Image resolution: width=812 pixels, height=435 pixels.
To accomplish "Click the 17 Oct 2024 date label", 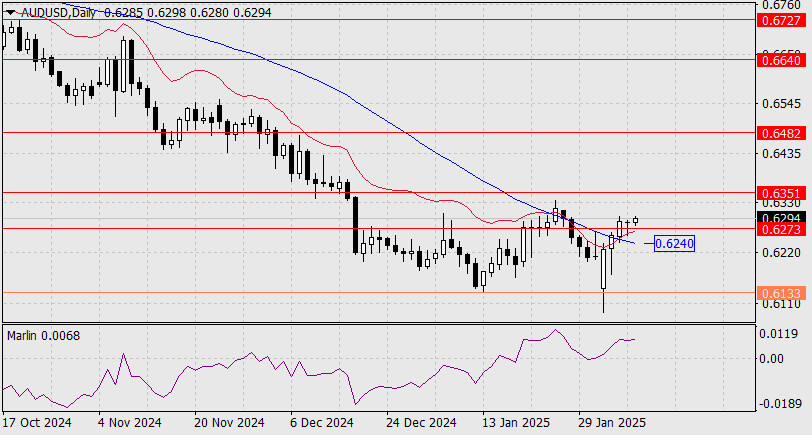I will coord(37,423).
